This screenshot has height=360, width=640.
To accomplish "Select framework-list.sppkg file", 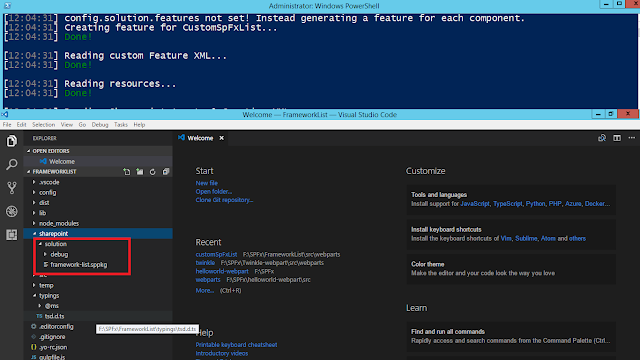I will (x=98, y=264).
